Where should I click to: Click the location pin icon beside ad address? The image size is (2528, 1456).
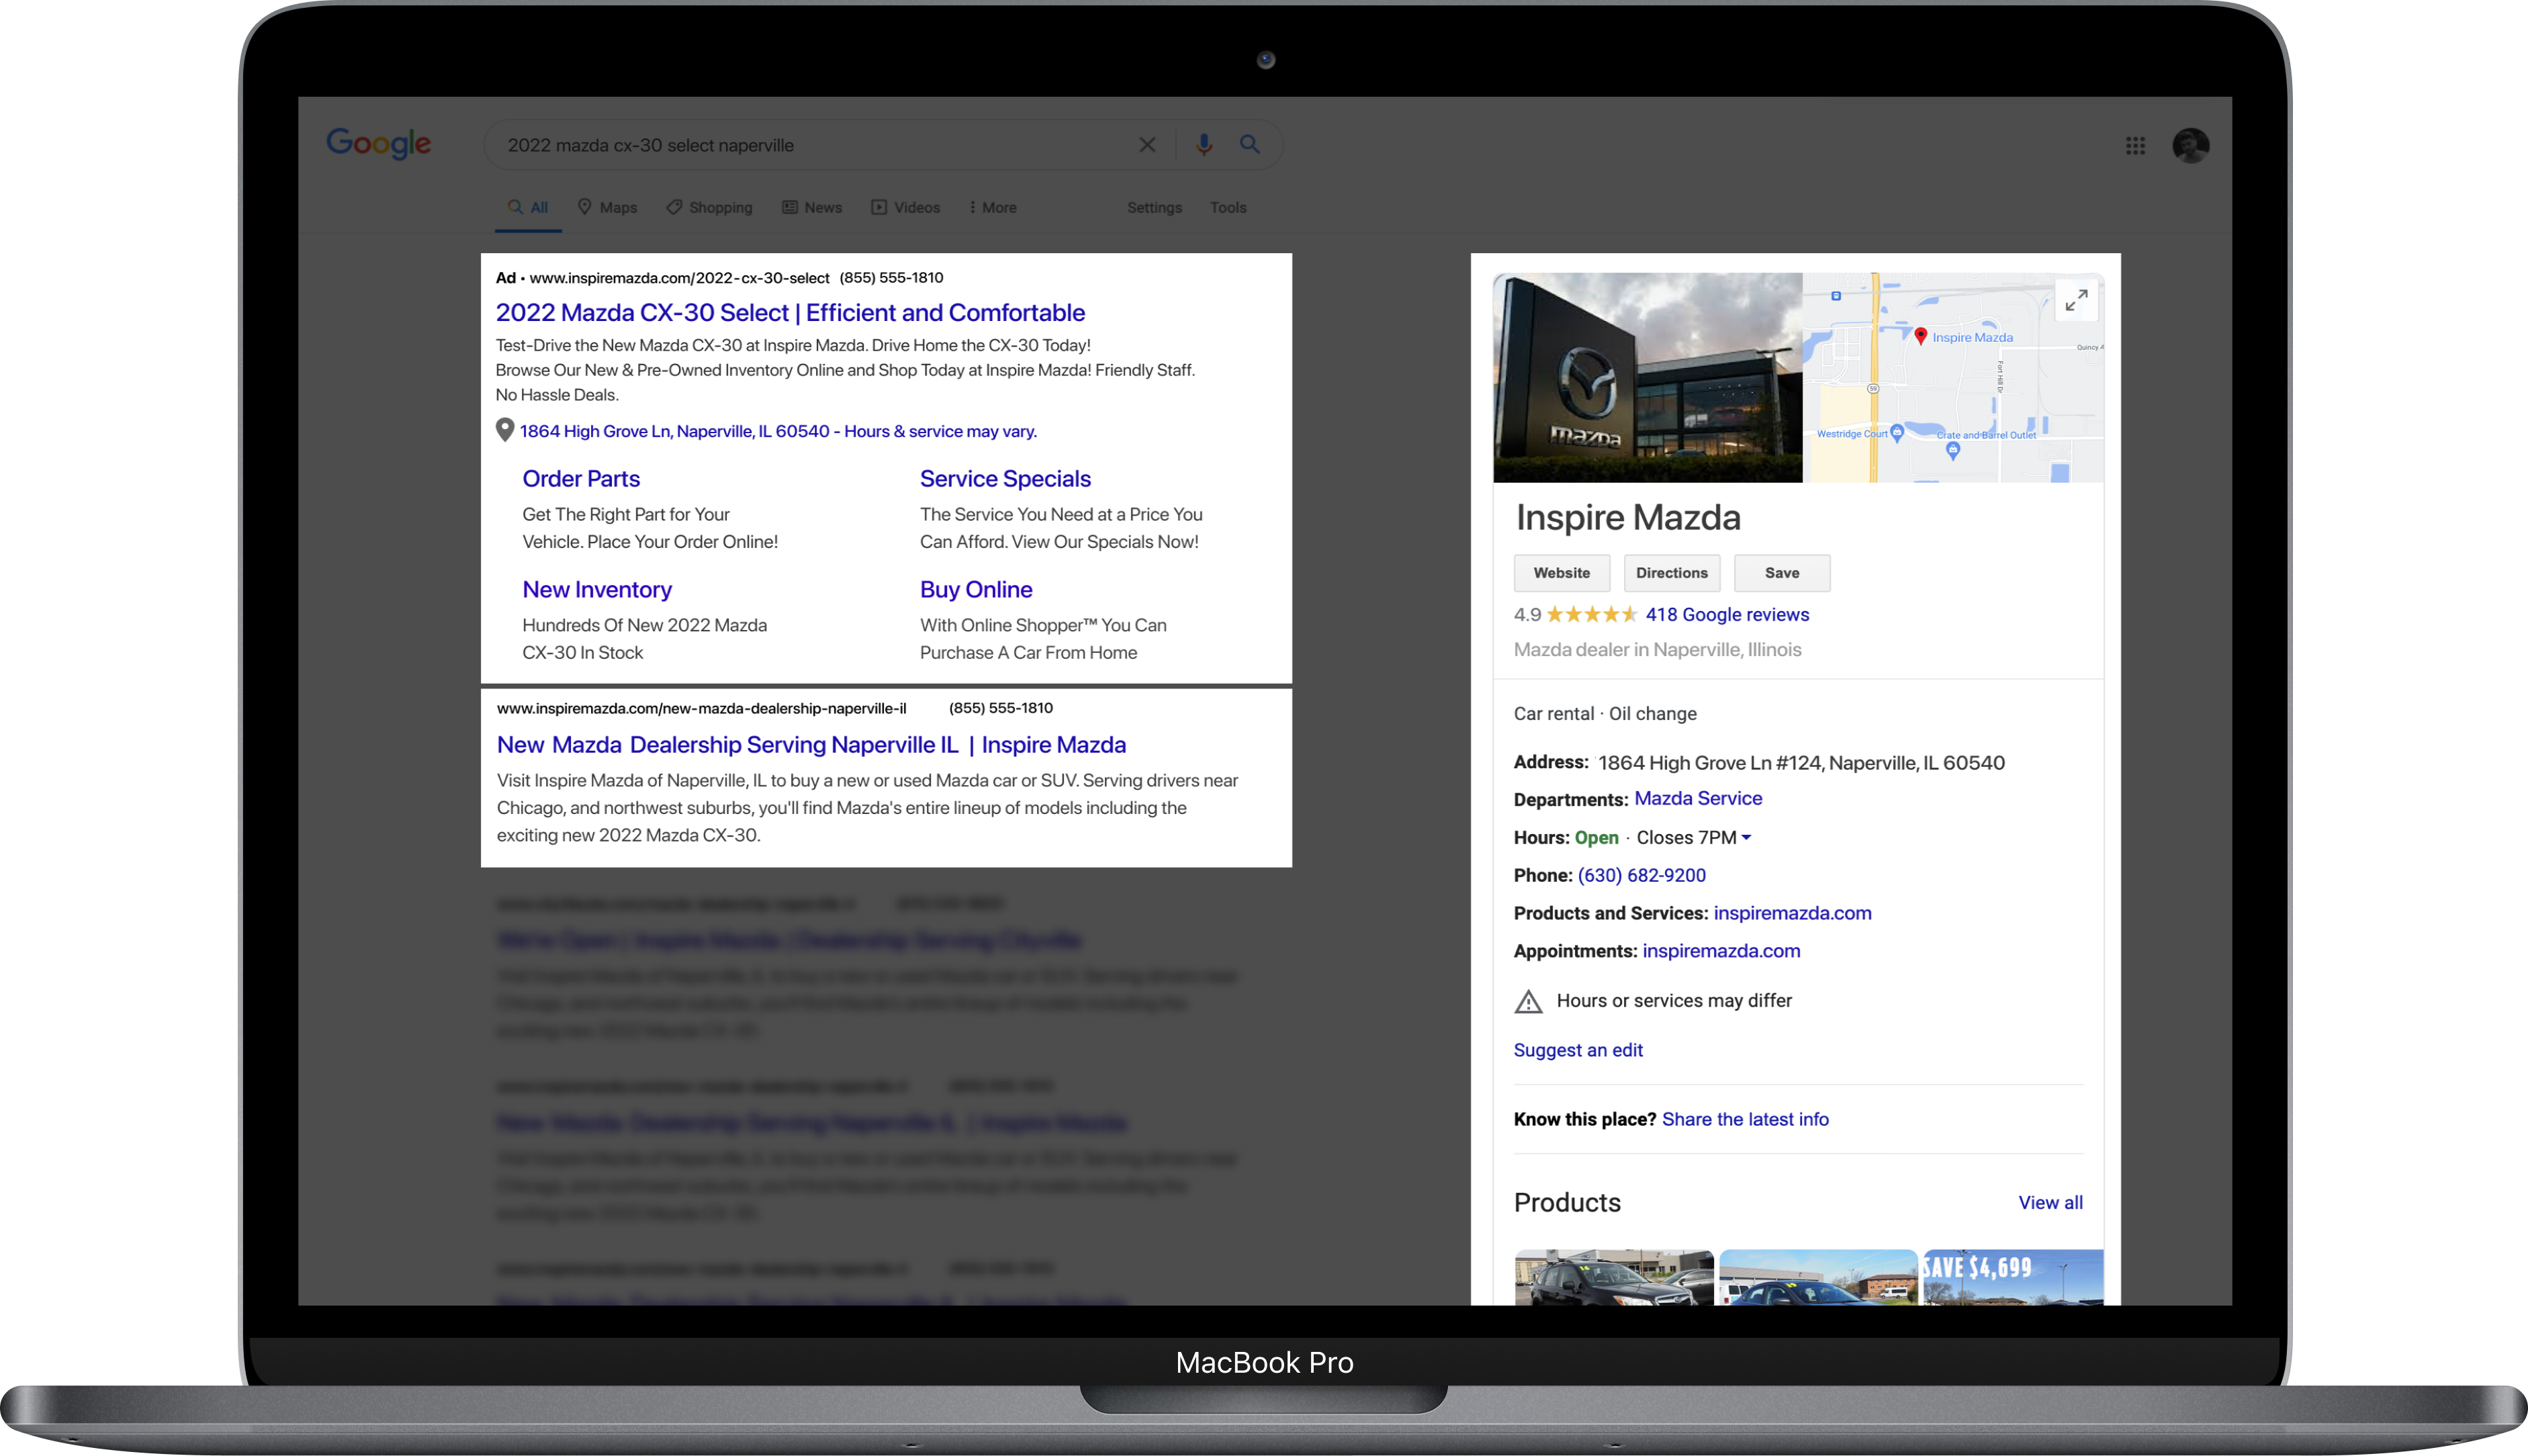pos(505,430)
